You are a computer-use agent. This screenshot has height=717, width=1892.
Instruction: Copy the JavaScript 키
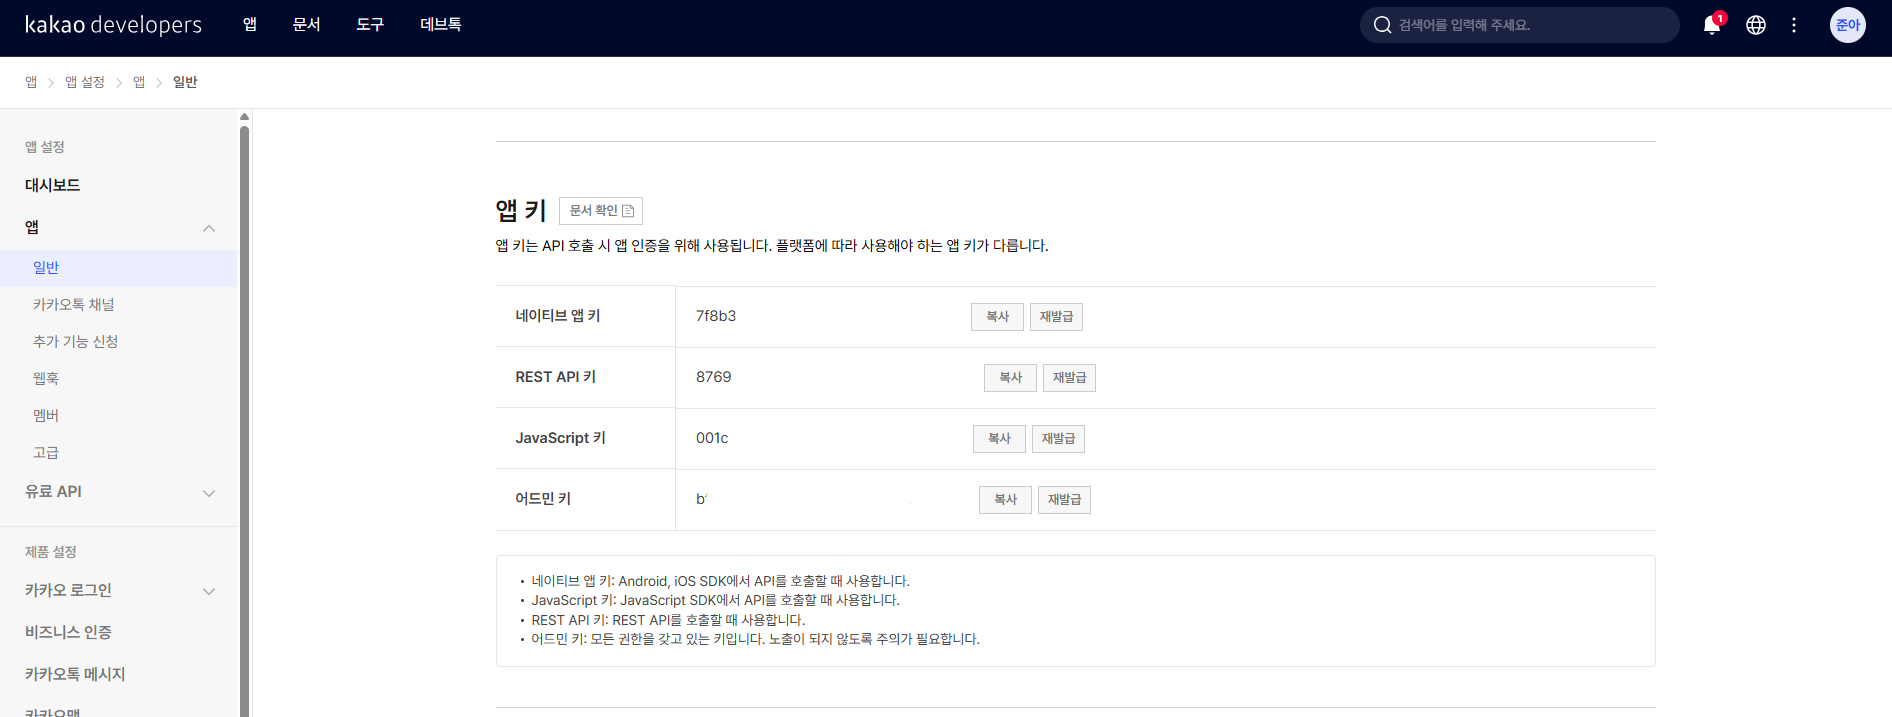999,439
